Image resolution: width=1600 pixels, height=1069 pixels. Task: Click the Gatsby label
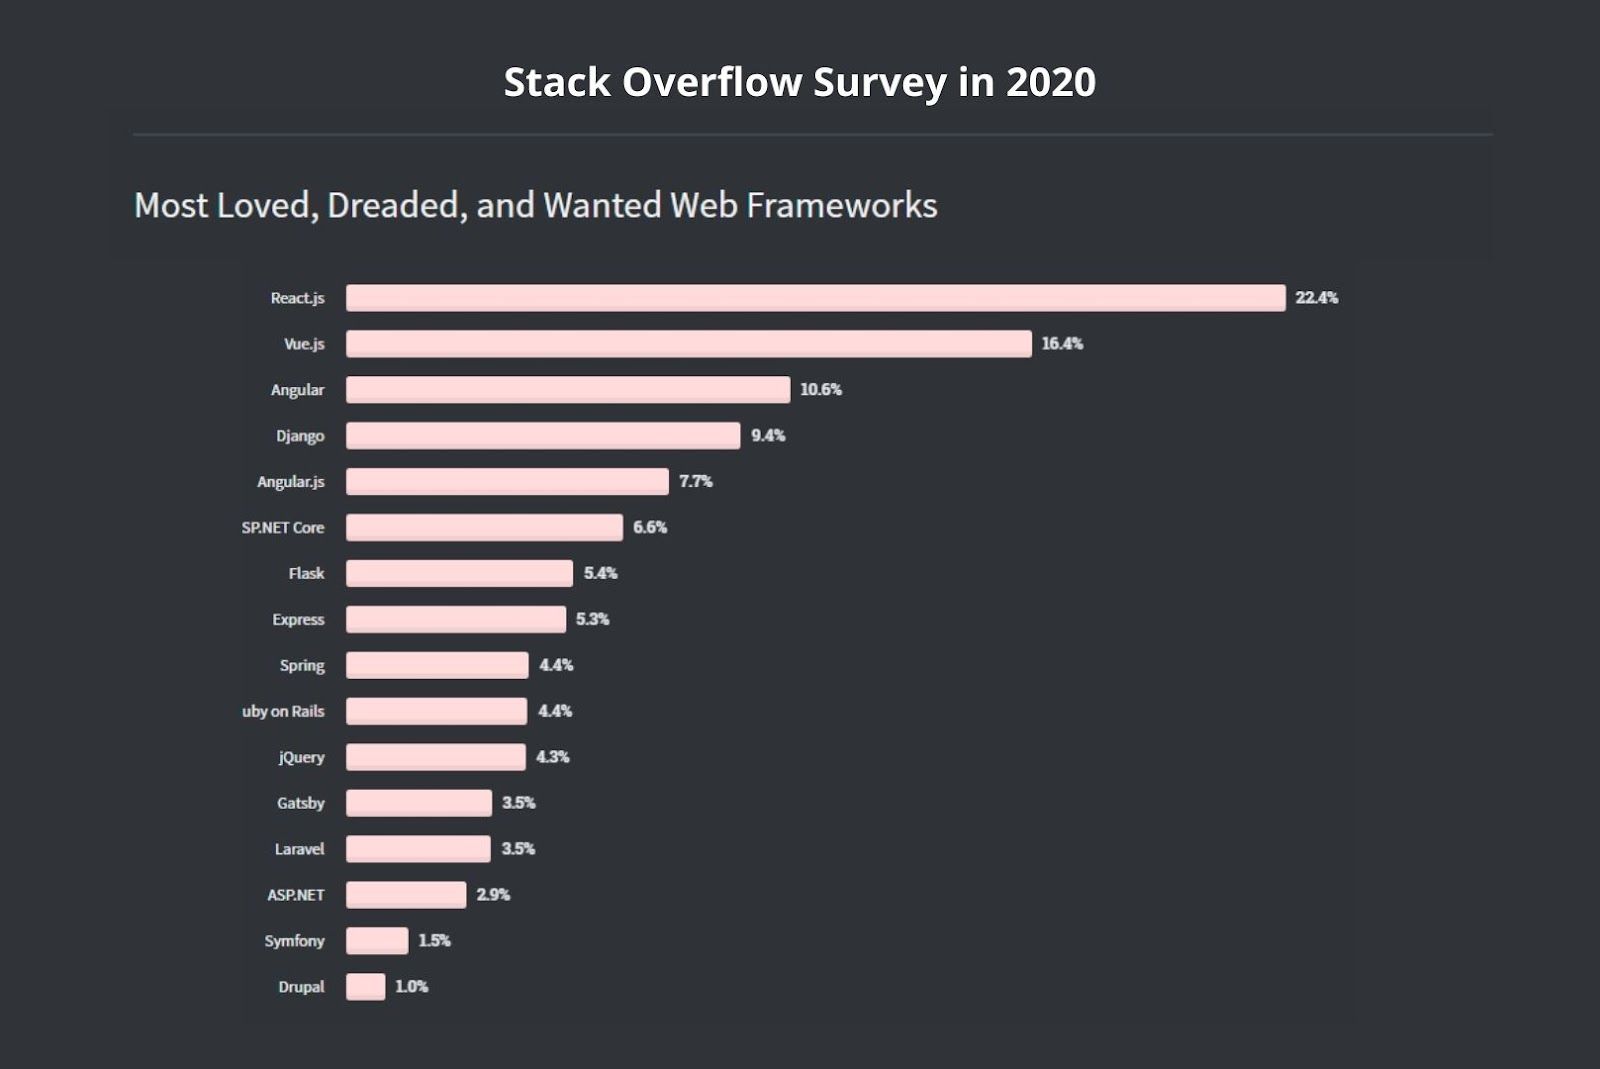pos(301,804)
